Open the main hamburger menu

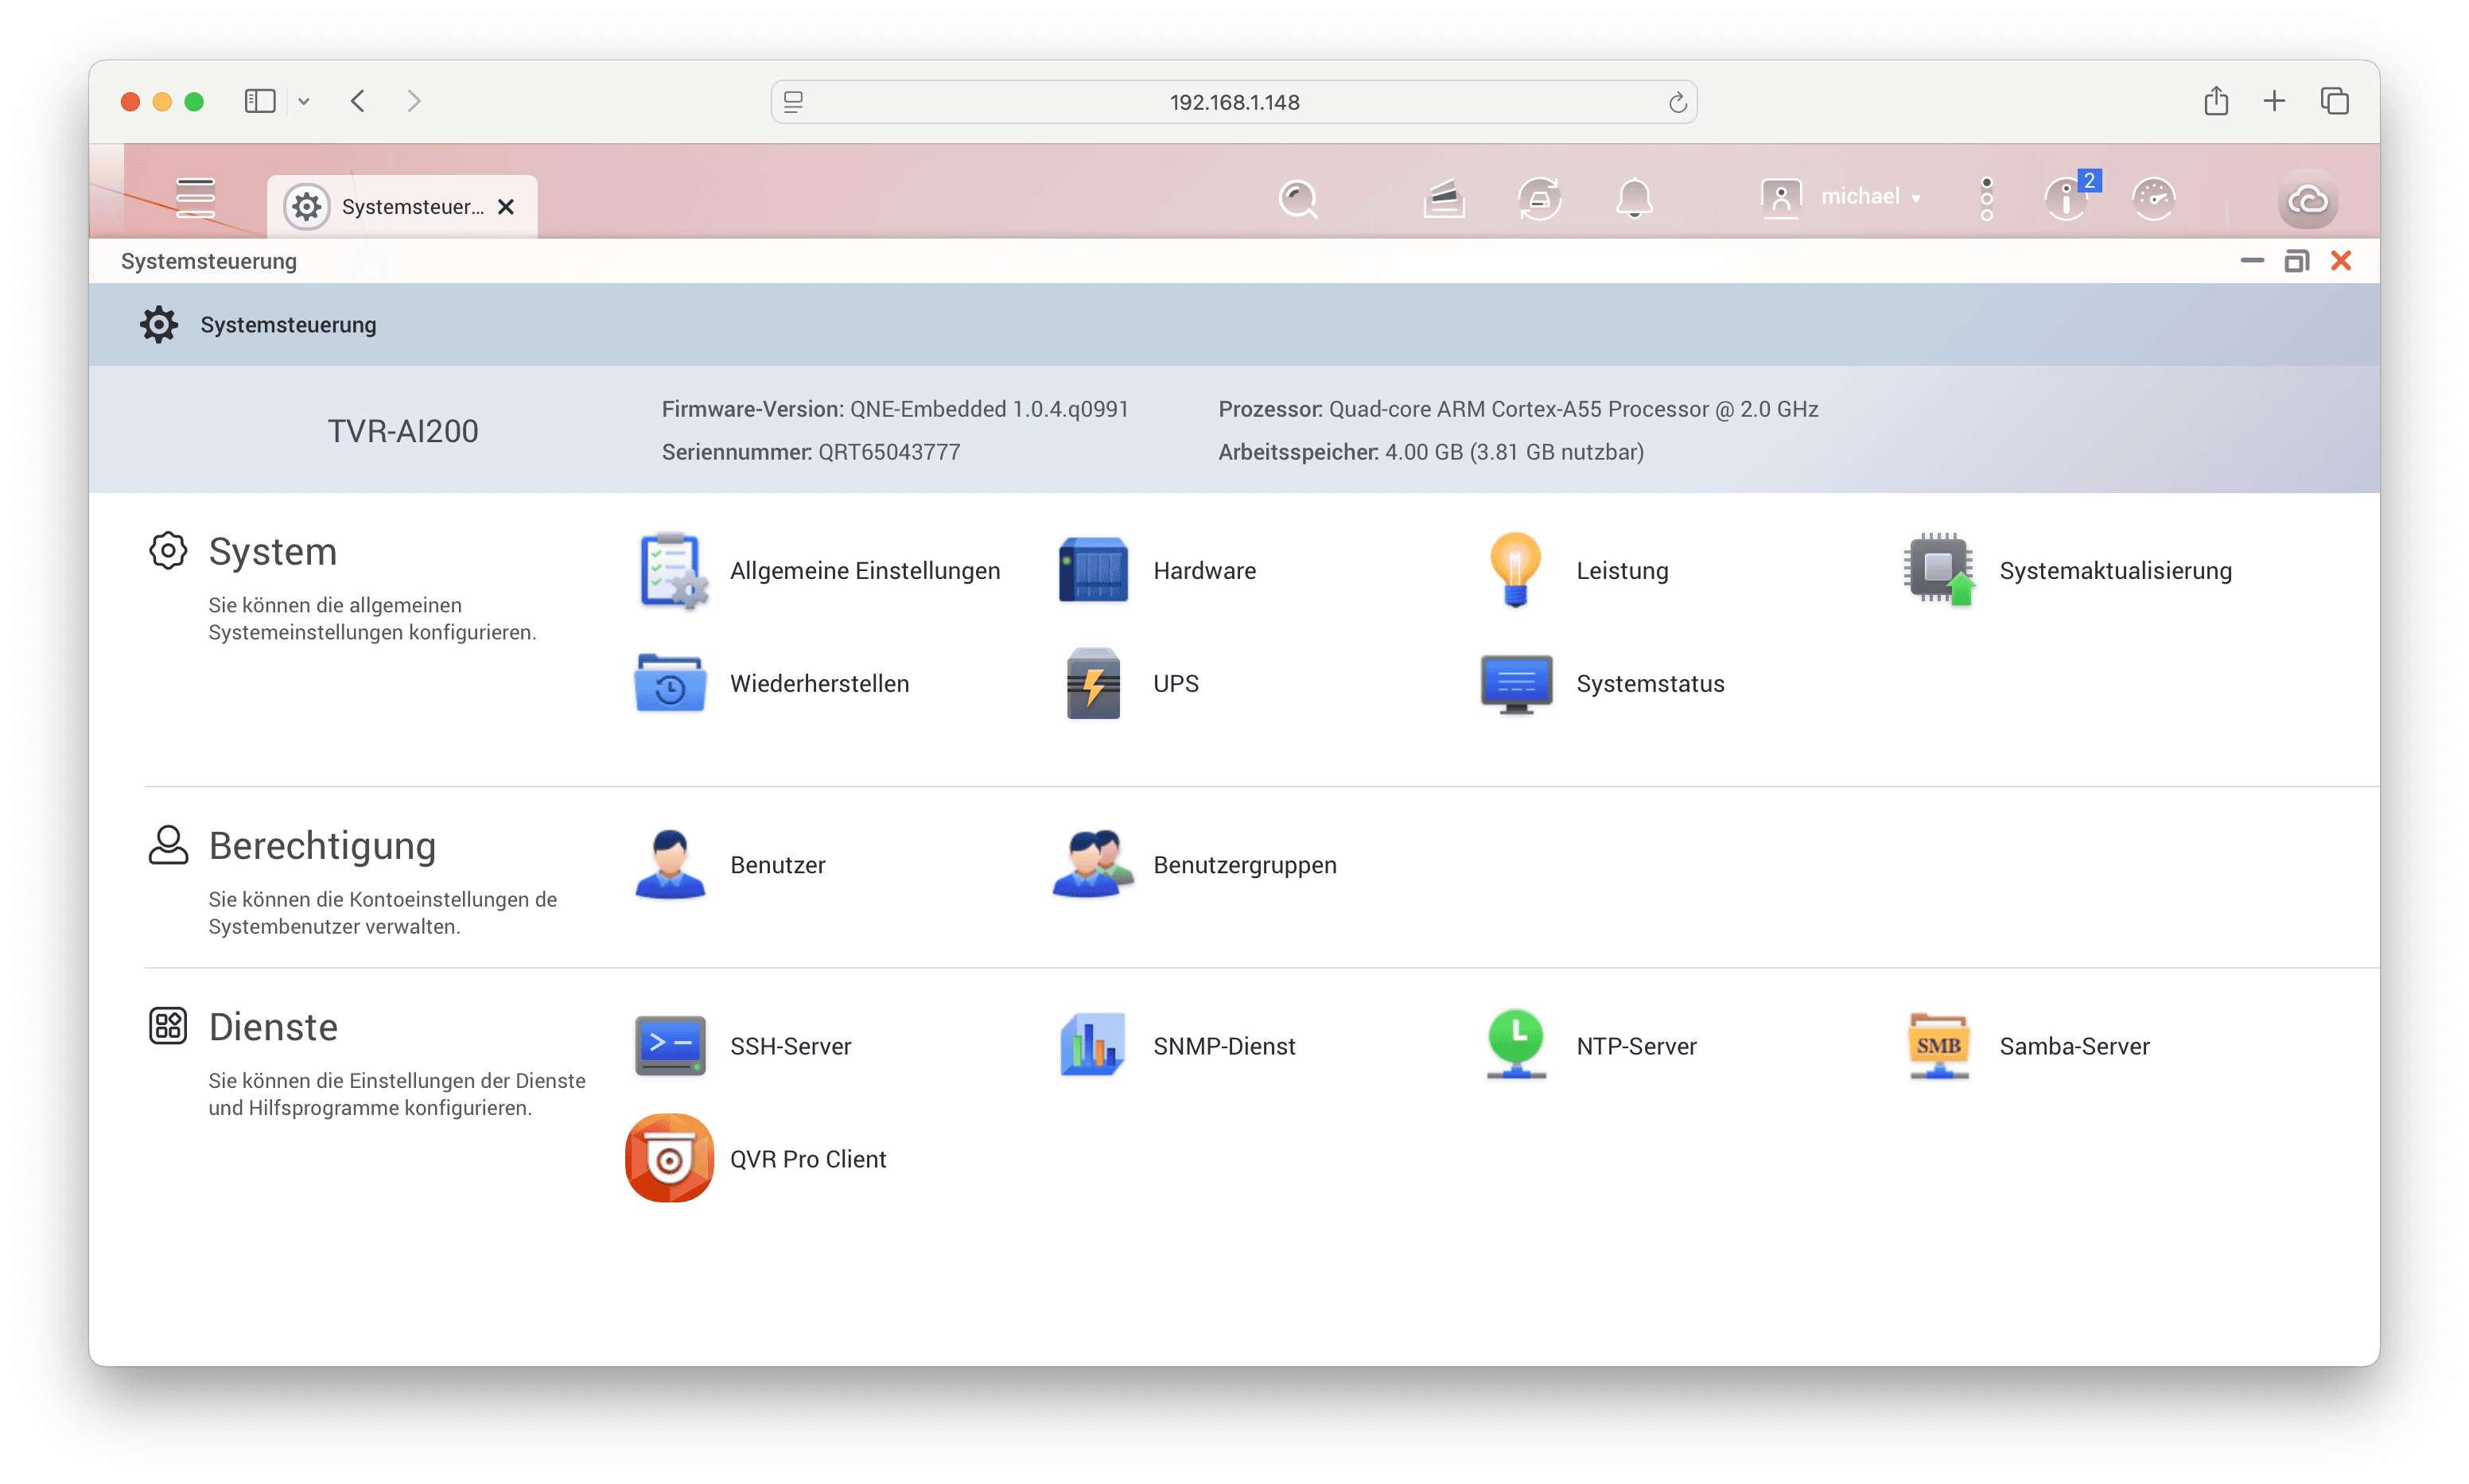(195, 198)
